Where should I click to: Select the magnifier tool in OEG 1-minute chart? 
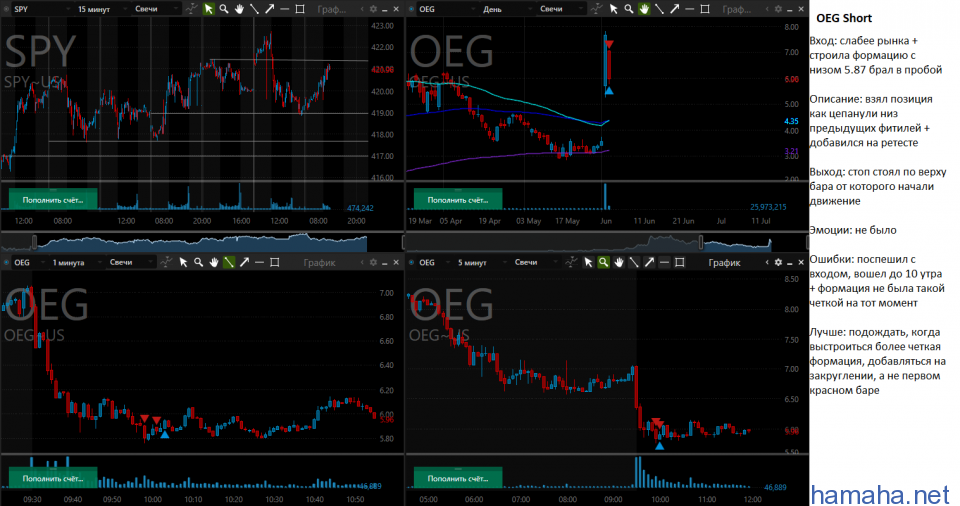(x=198, y=262)
